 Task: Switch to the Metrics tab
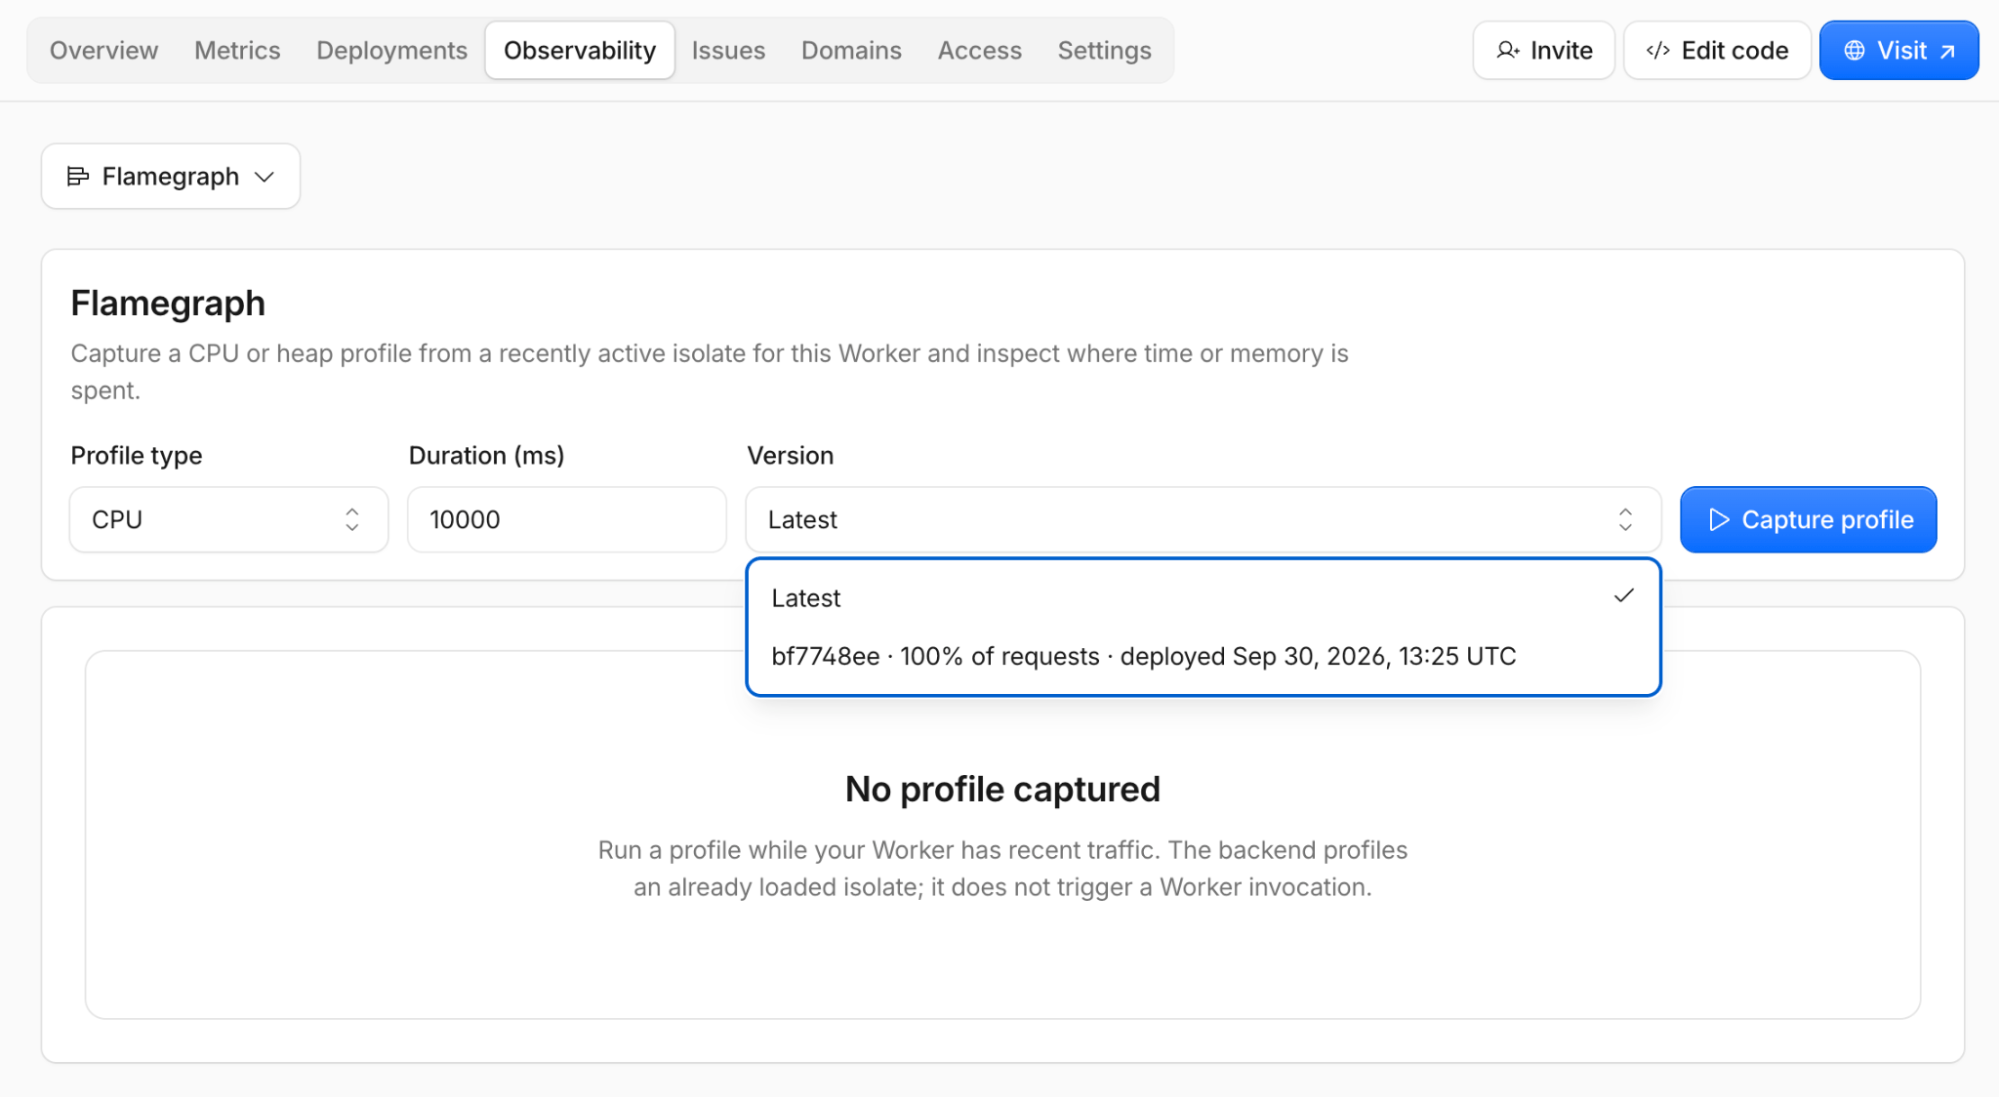coord(237,50)
